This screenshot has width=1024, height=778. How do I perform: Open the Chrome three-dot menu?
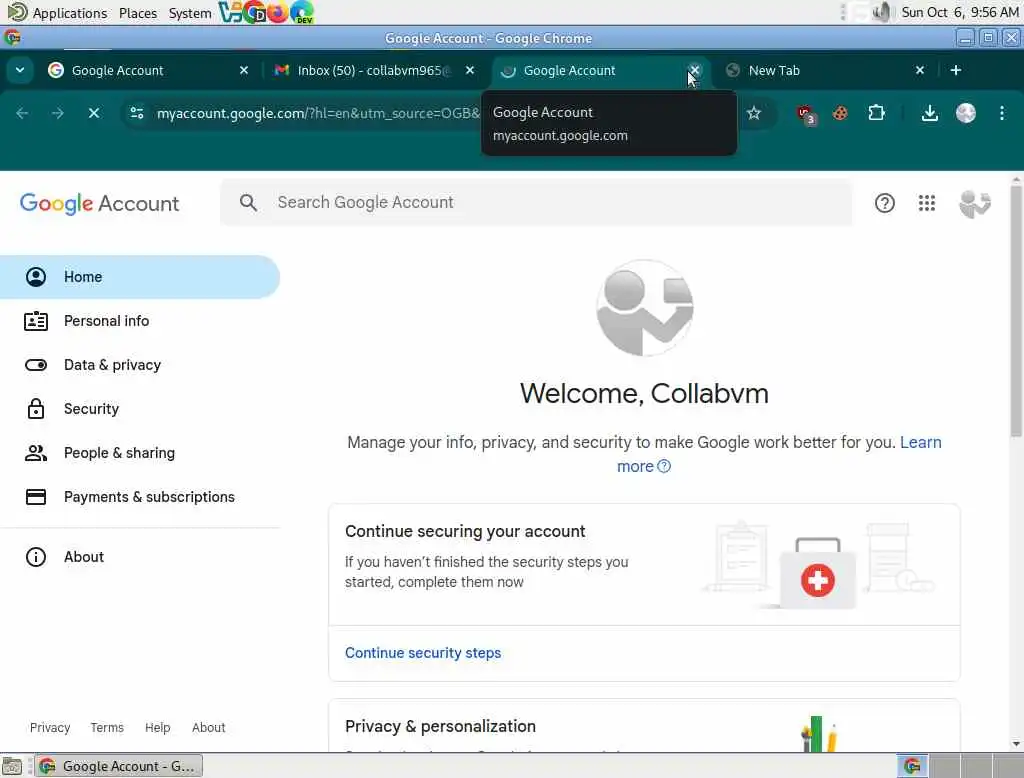coord(1001,113)
